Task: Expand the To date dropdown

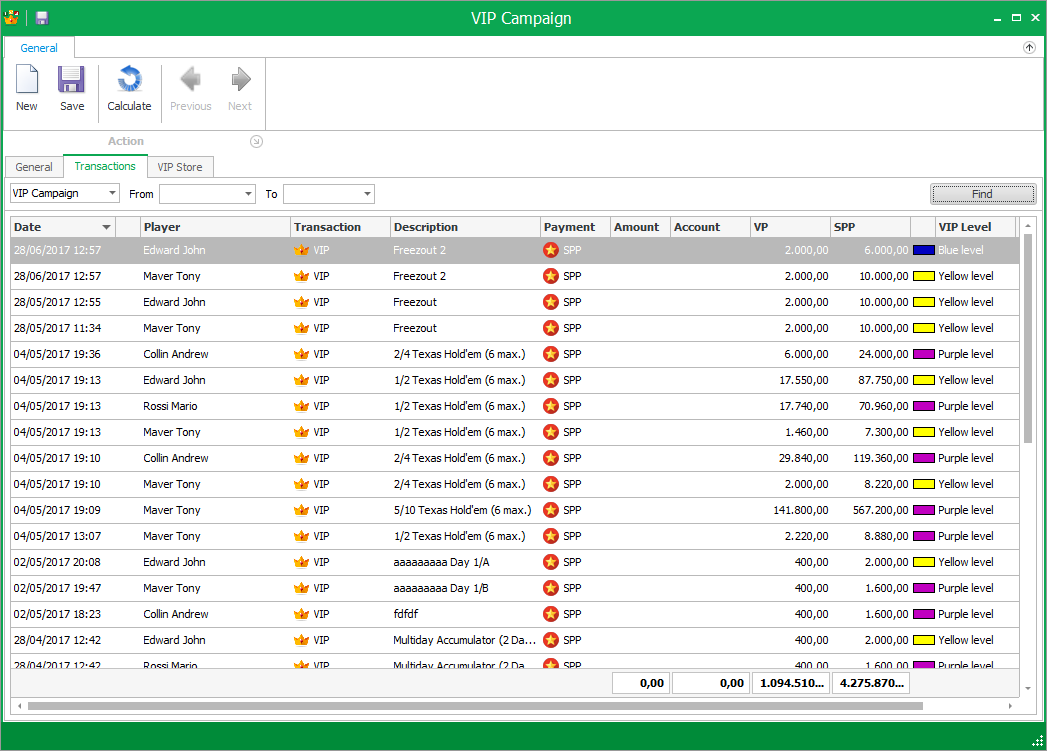Action: coord(367,194)
